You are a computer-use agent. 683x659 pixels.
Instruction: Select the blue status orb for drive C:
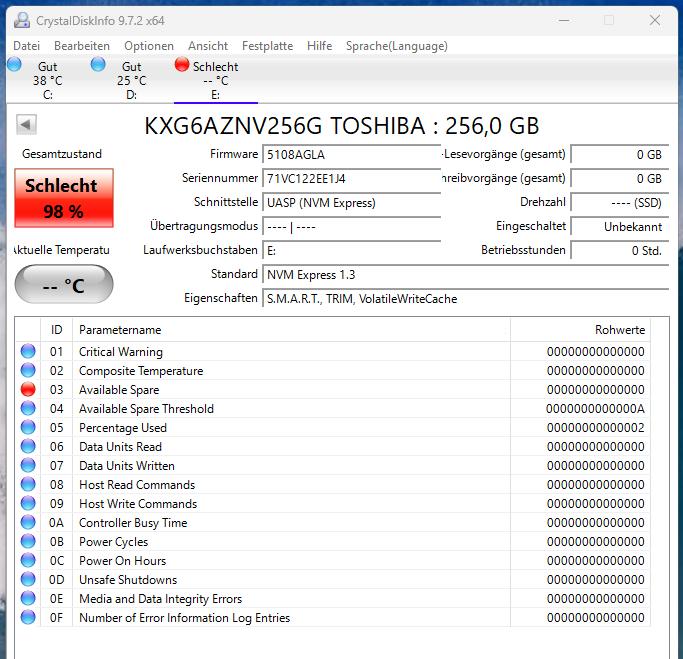[x=14, y=64]
